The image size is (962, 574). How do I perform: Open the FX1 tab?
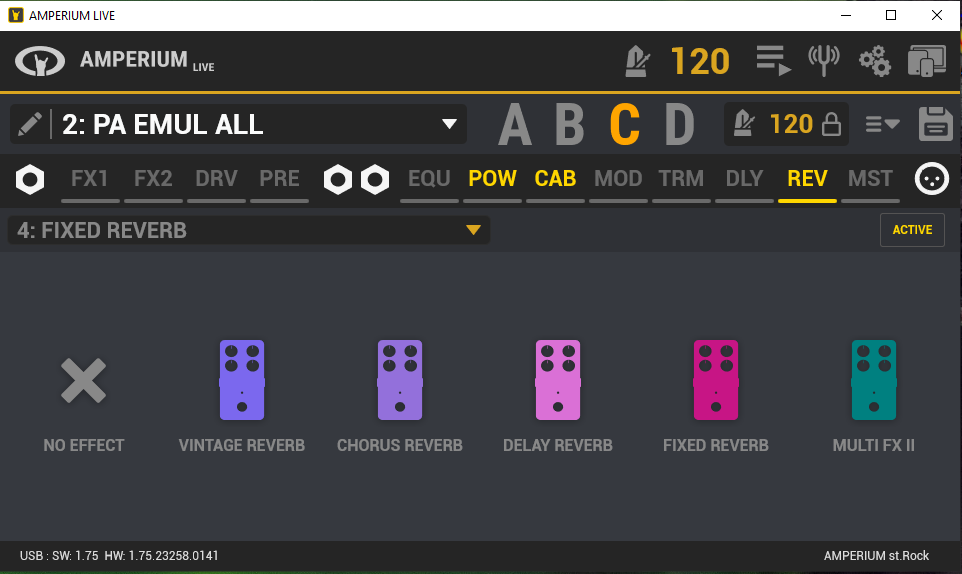(x=90, y=179)
